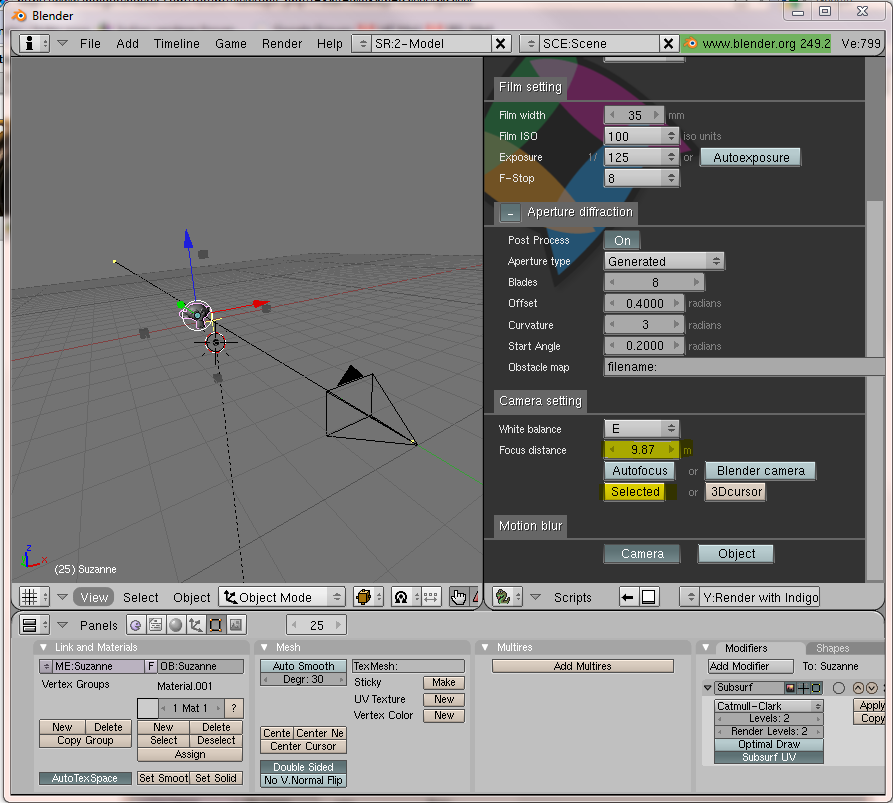Delete the SCE:Scene with X icon

pyautogui.click(x=669, y=43)
